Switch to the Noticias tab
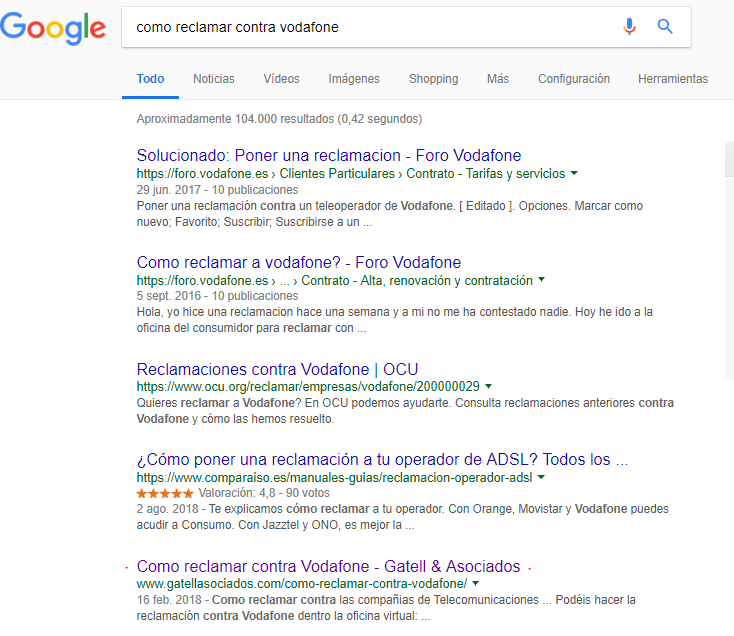Viewport: 734px width, 636px height. pyautogui.click(x=213, y=79)
